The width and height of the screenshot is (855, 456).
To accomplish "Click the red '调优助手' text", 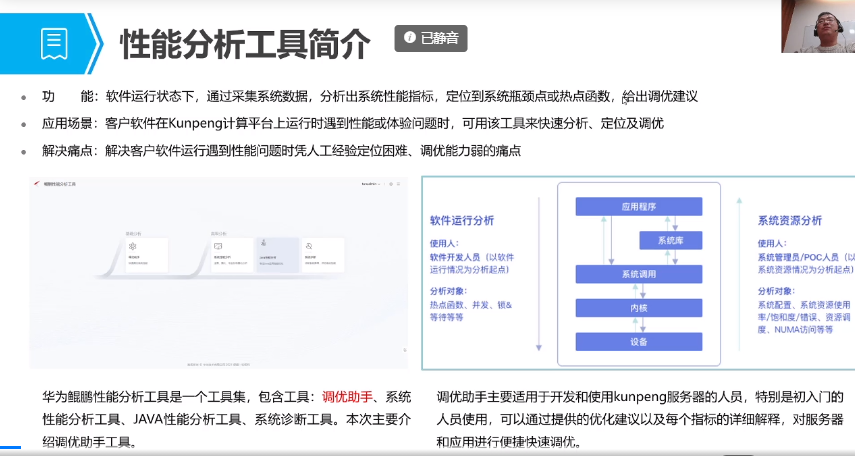I will pyautogui.click(x=347, y=397).
